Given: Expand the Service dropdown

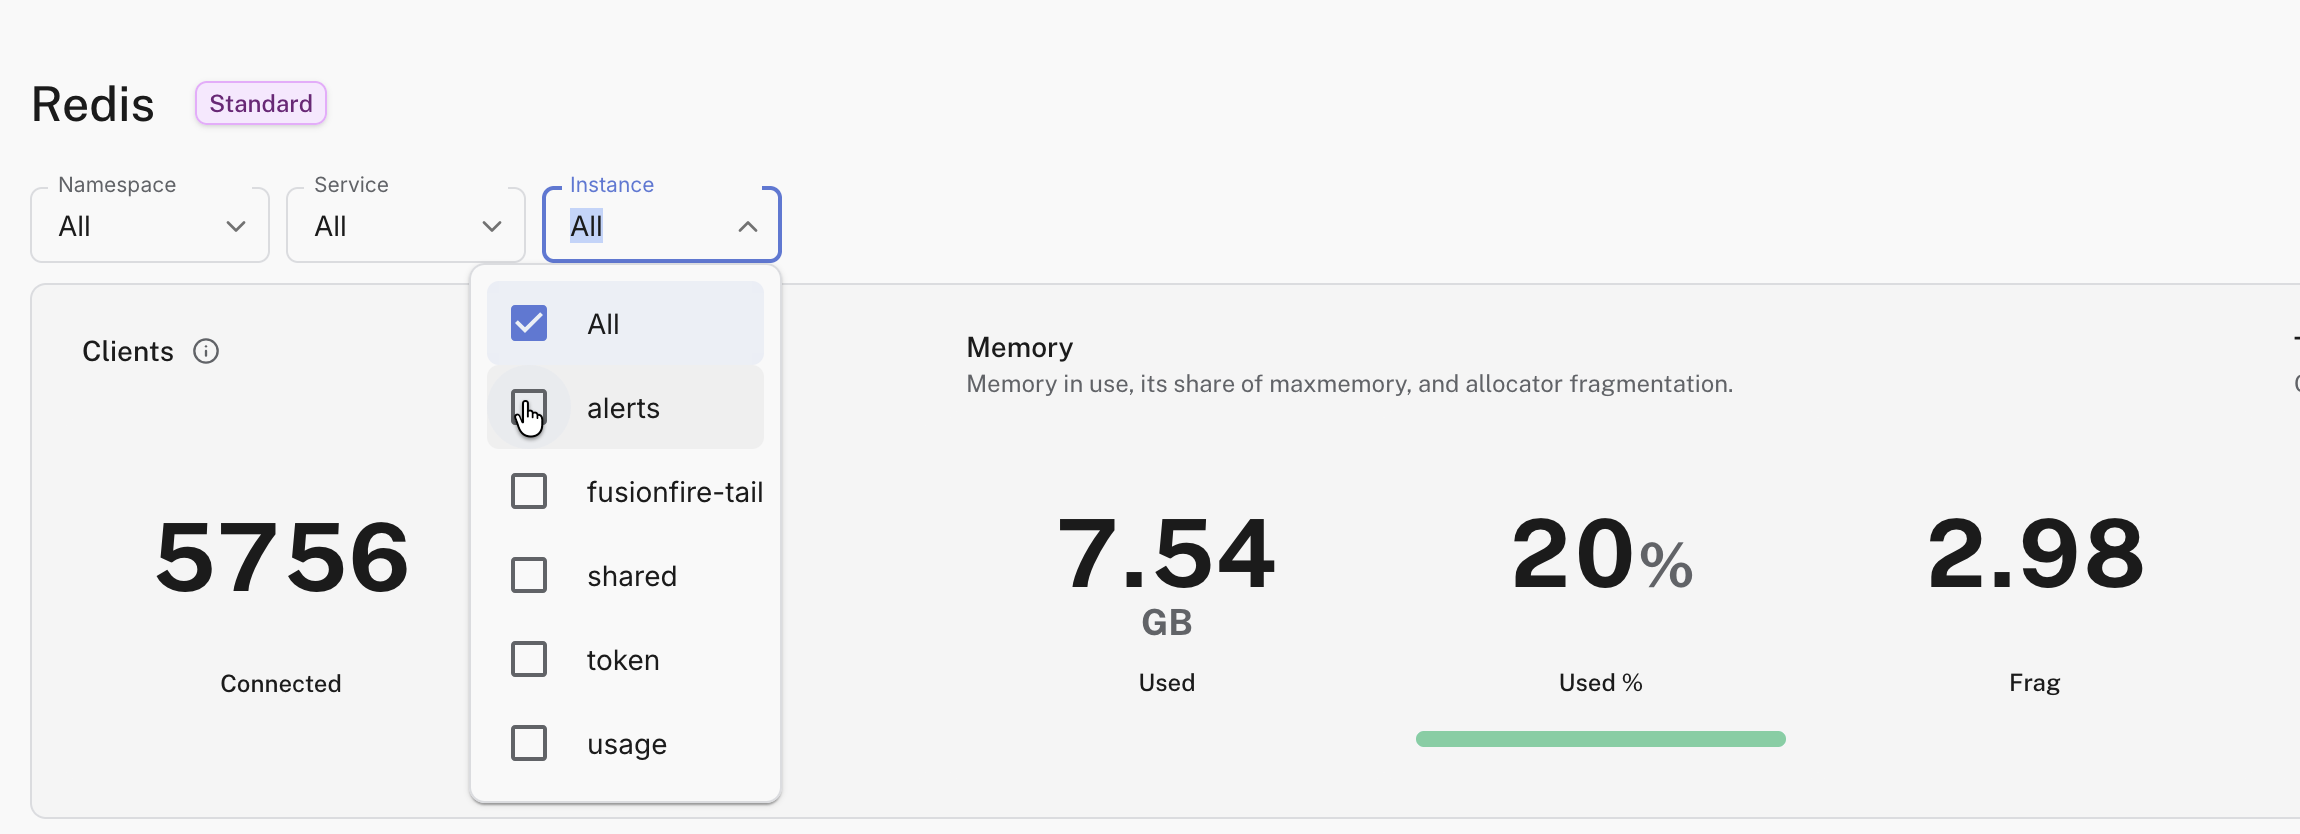Looking at the screenshot, I should pyautogui.click(x=406, y=226).
